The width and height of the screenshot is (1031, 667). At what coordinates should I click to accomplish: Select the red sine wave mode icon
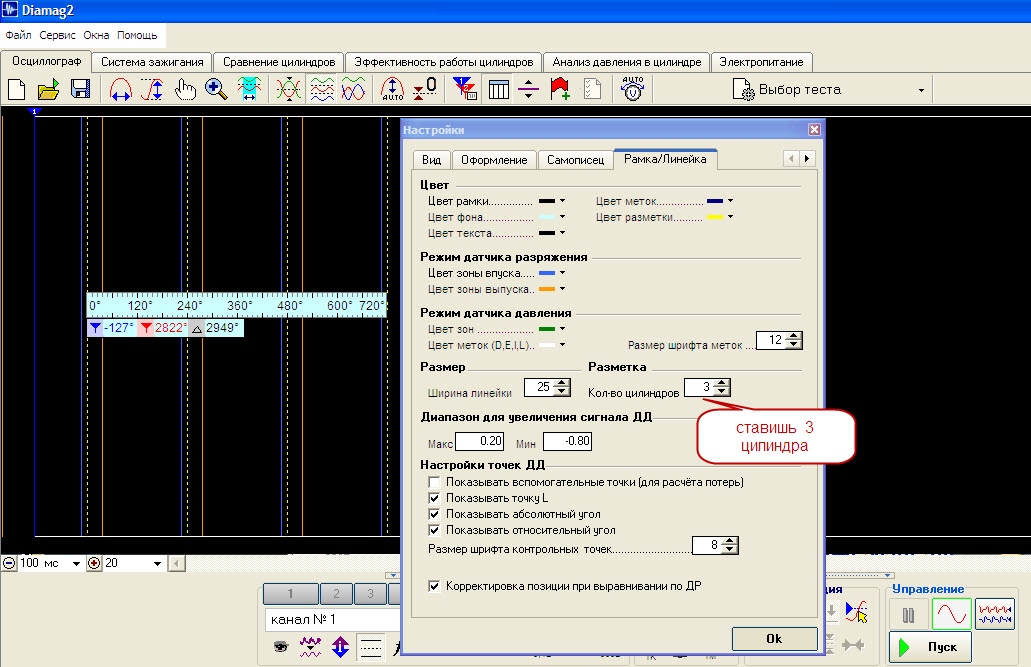pos(951,614)
